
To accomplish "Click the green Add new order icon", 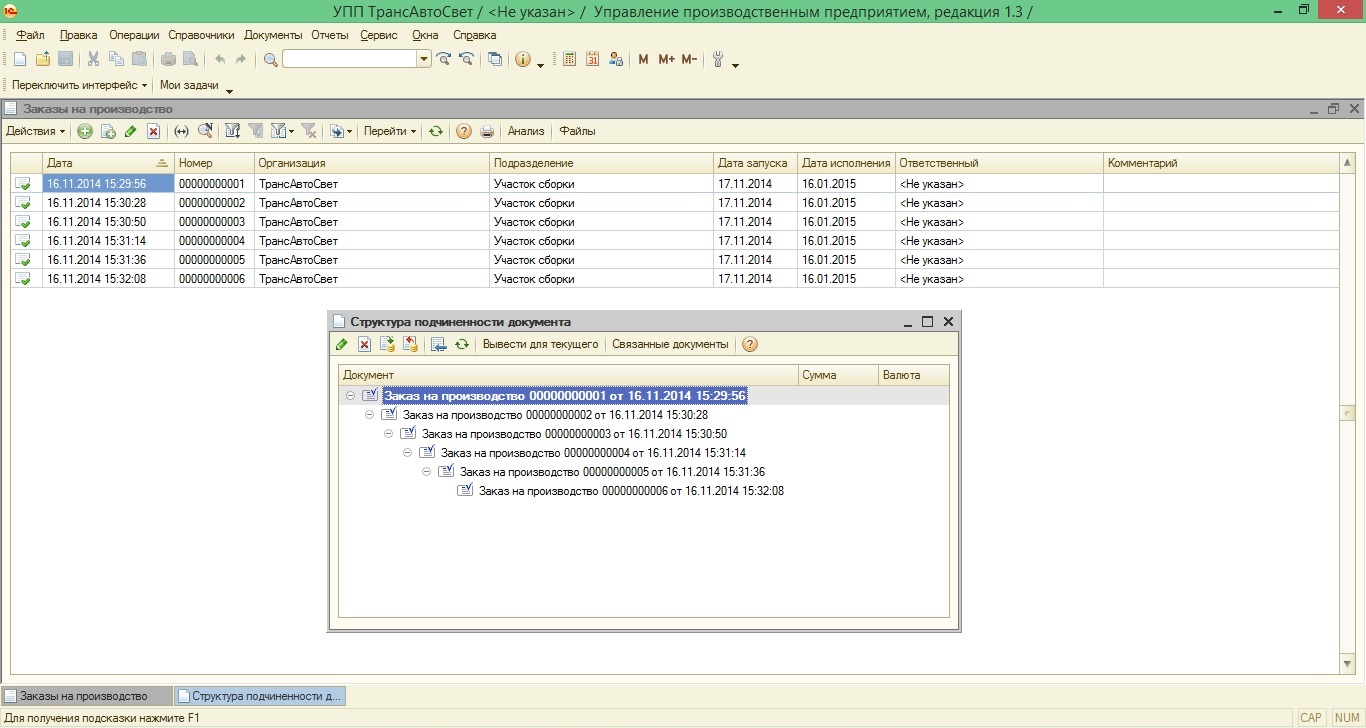I will point(85,131).
